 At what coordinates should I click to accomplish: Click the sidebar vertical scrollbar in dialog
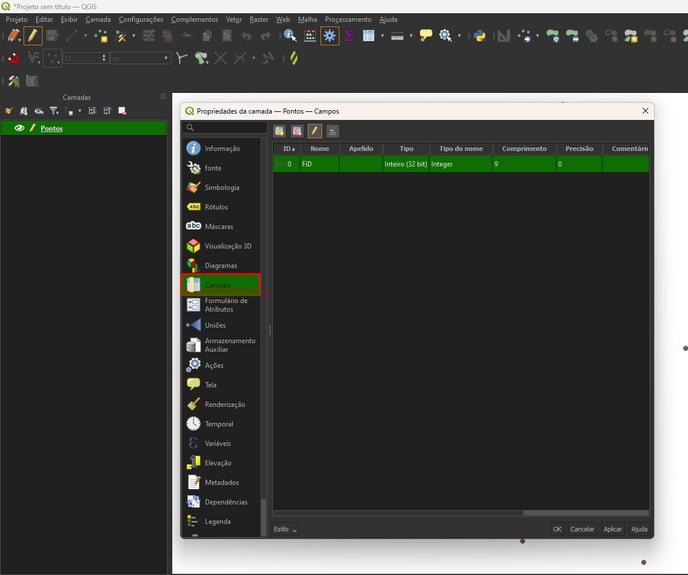point(264,337)
